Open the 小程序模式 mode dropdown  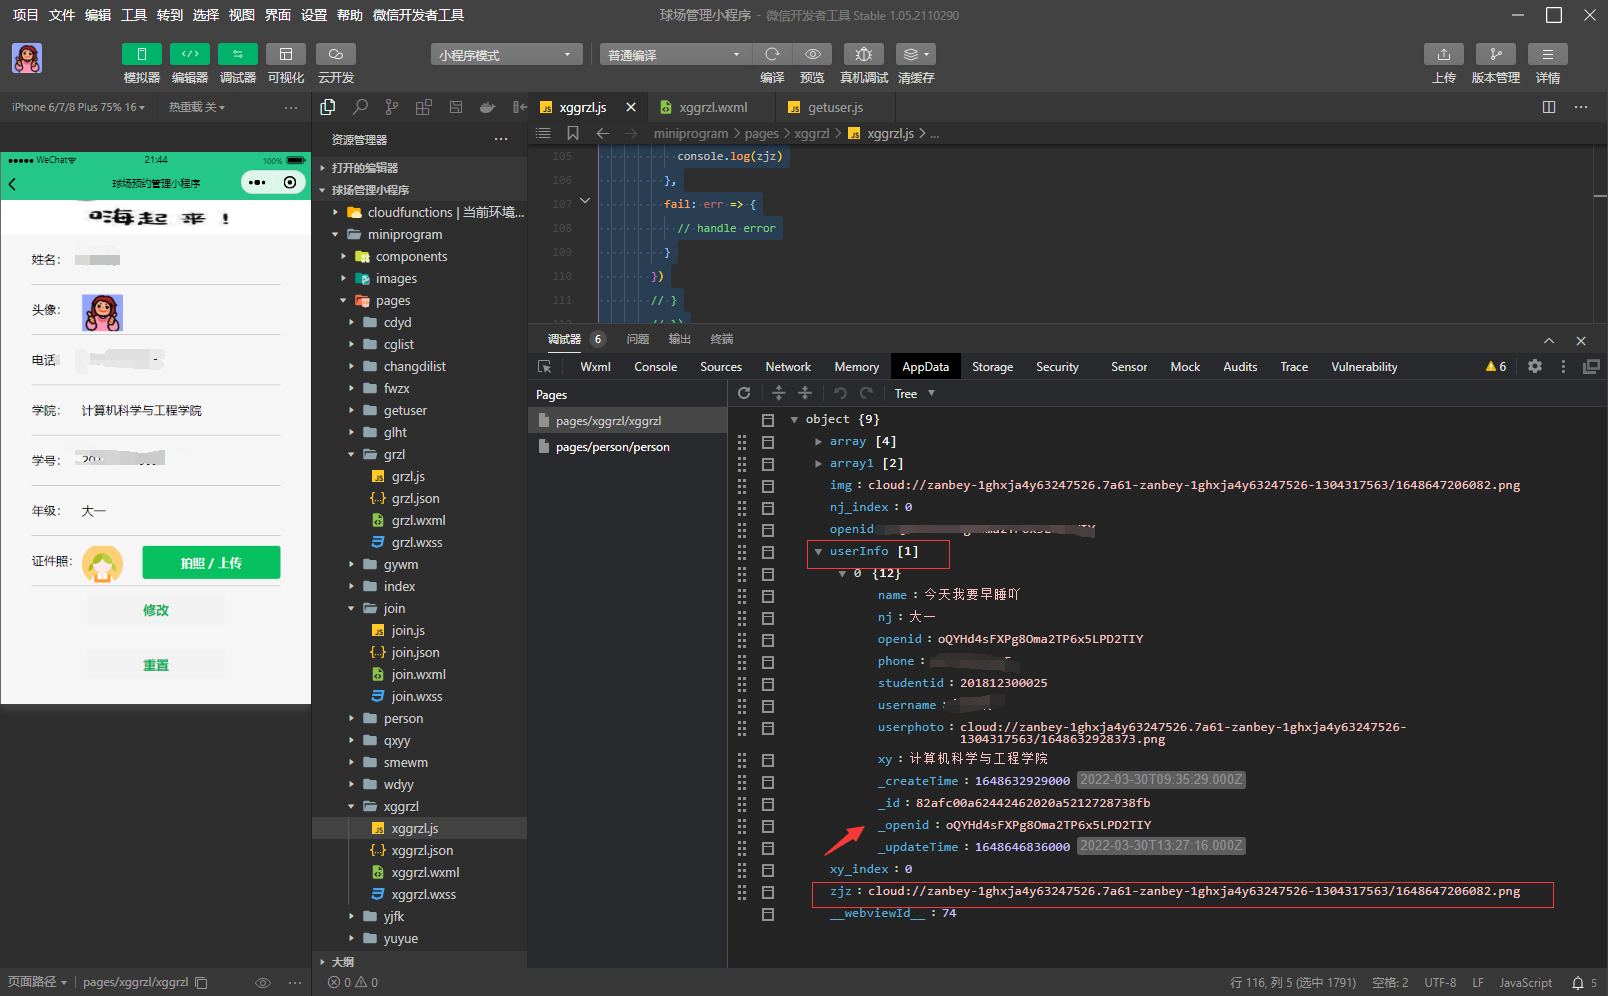coord(507,55)
